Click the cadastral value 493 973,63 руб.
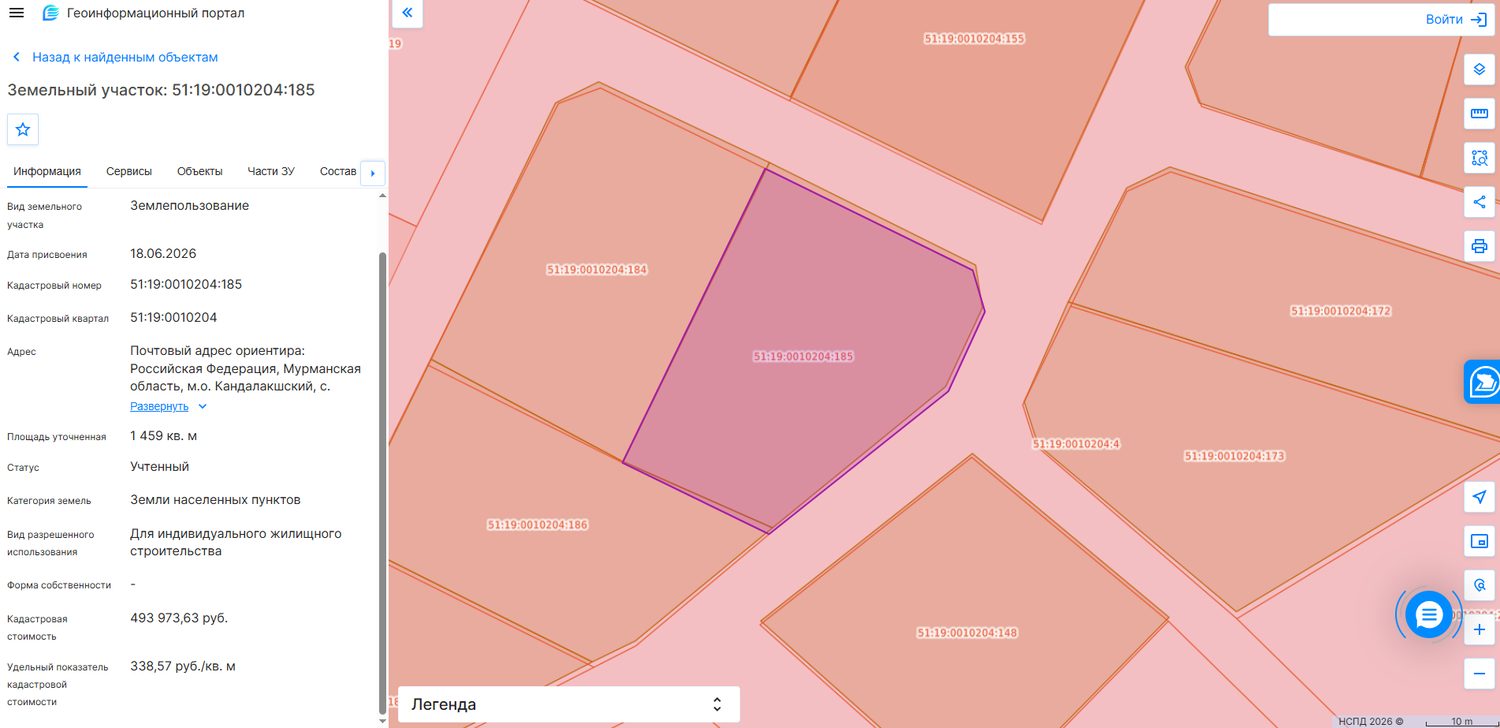The width and height of the screenshot is (1500, 728). [179, 618]
